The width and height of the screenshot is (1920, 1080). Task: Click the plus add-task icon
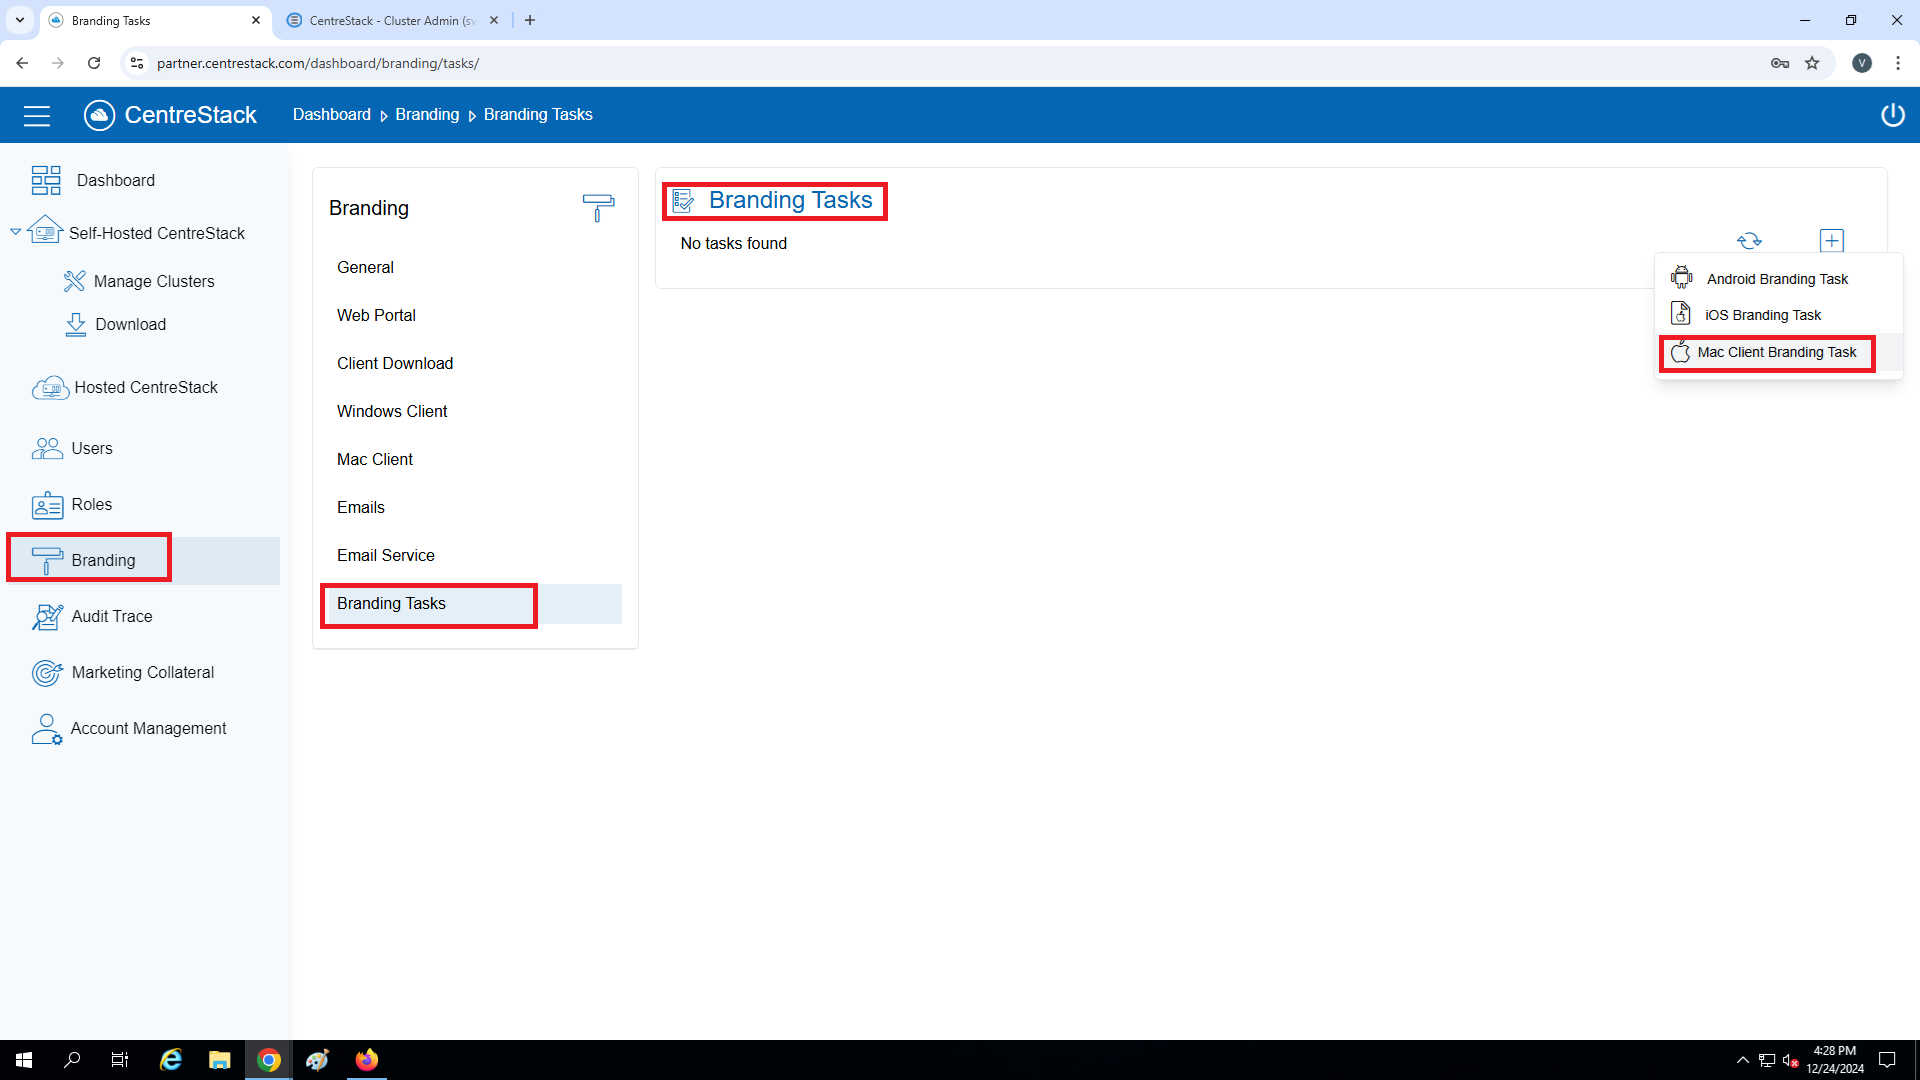tap(1832, 241)
